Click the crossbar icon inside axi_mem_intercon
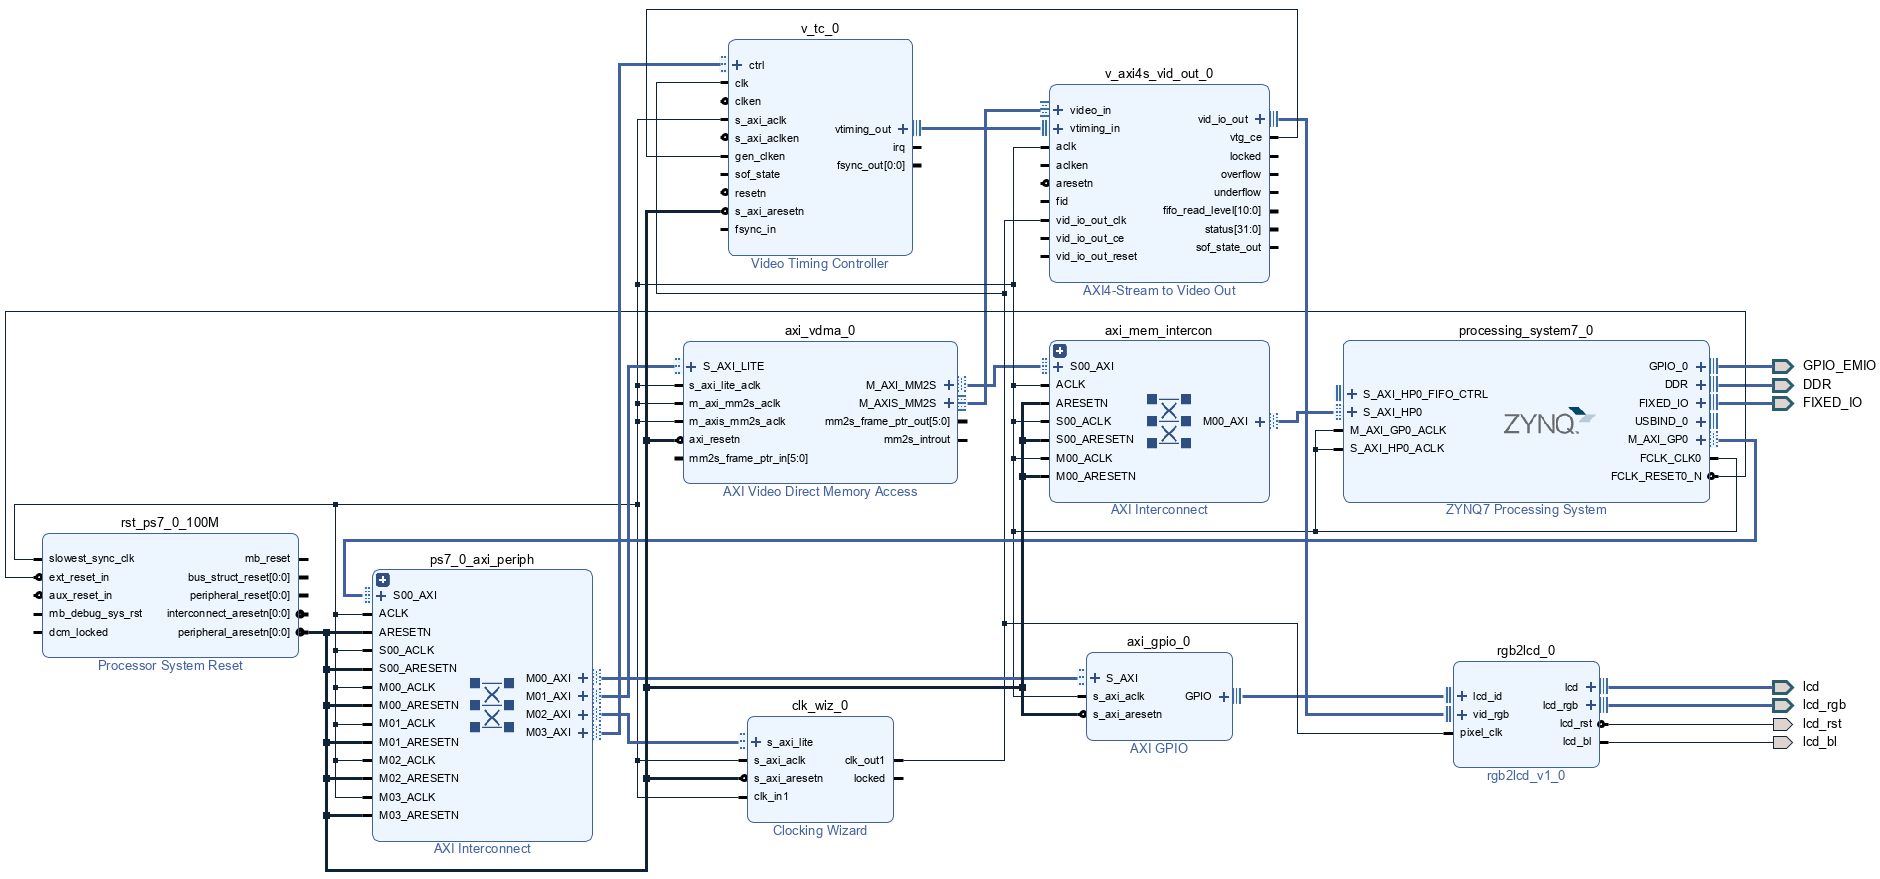Image resolution: width=1880 pixels, height=879 pixels. pos(1168,421)
